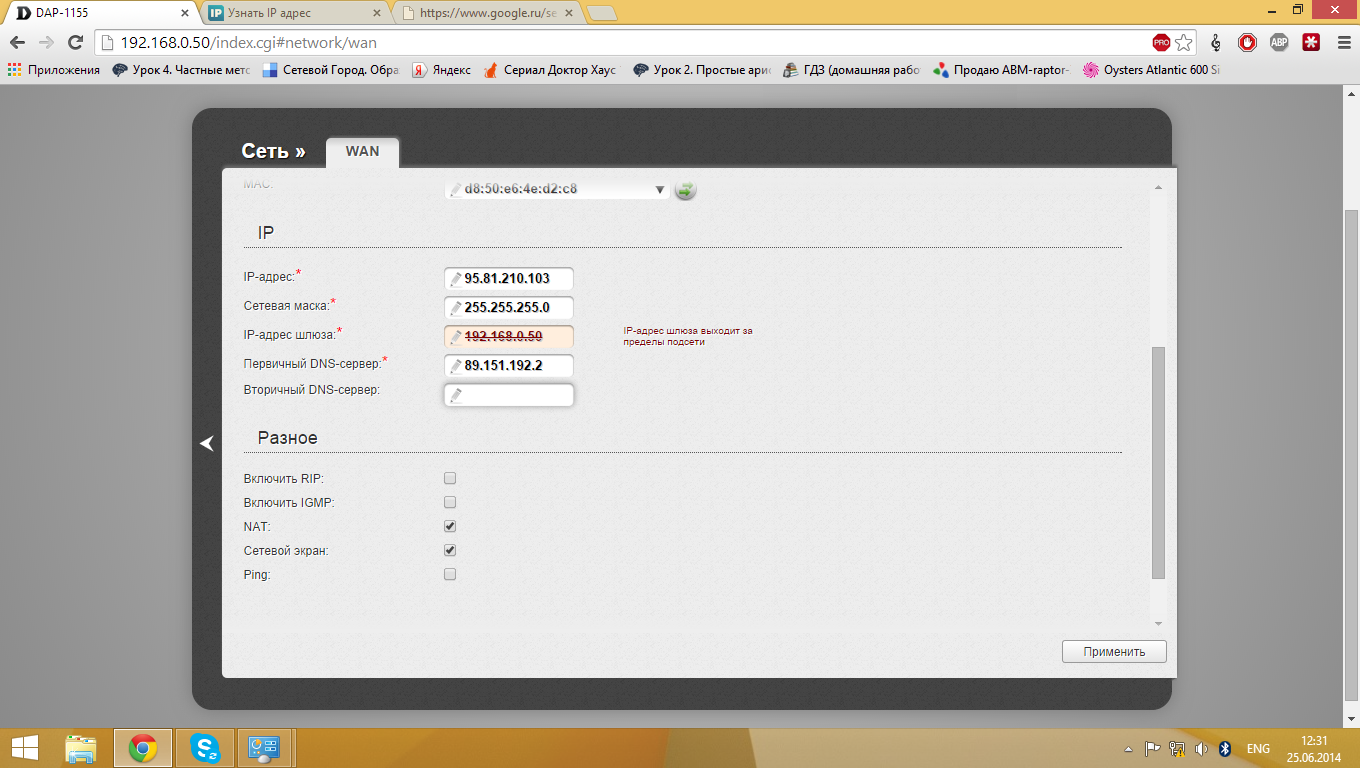Uncheck the Сетевой экран checkbox
The width and height of the screenshot is (1360, 768).
pos(450,550)
